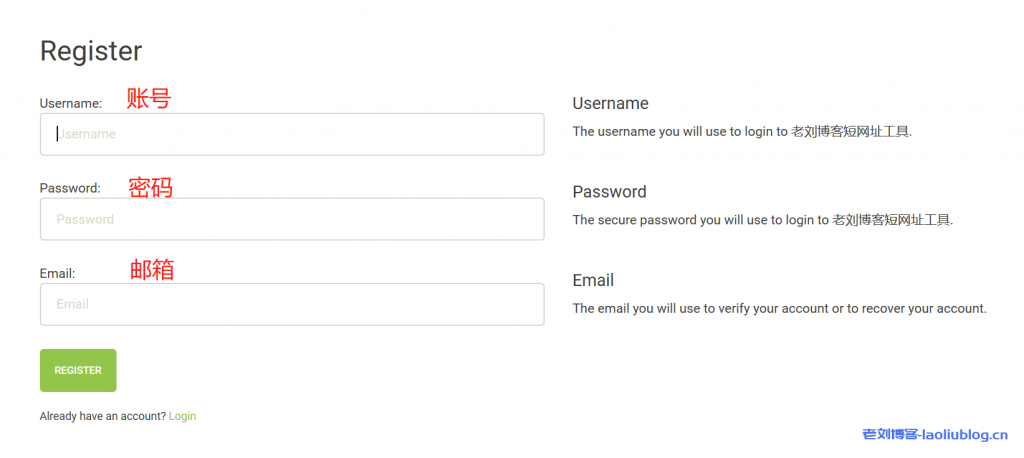
Task: Click the "Email:" field label
Action: (x=58, y=273)
